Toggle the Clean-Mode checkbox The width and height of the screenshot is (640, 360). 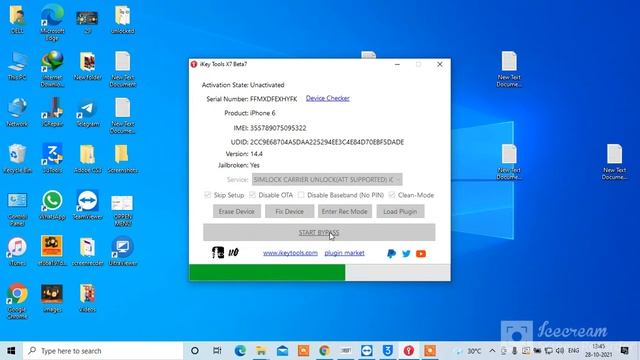(392, 195)
